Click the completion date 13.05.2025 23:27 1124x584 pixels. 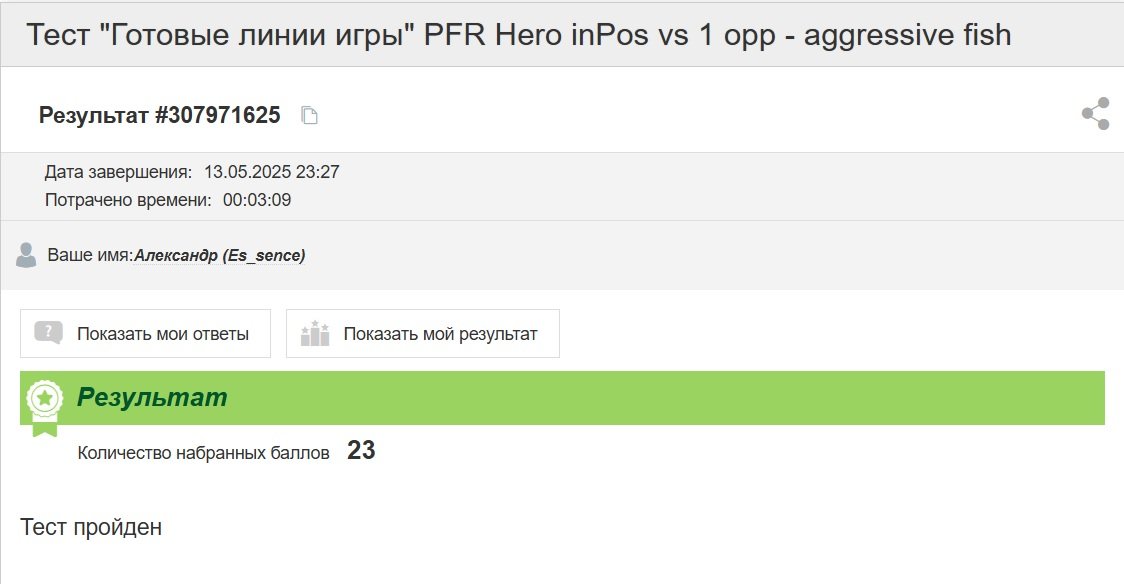click(272, 172)
